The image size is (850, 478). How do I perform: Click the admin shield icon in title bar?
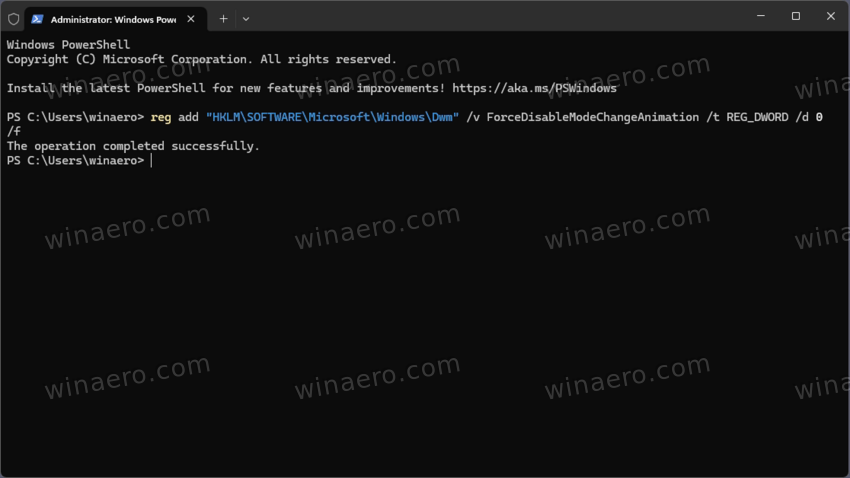pyautogui.click(x=13, y=18)
